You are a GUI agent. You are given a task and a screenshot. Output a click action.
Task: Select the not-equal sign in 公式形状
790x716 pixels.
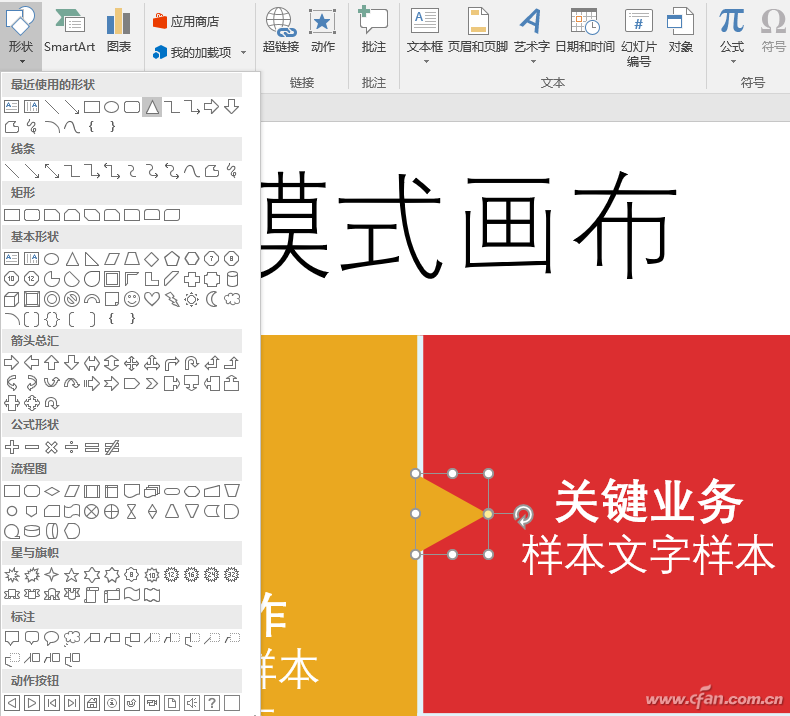pyautogui.click(x=112, y=447)
